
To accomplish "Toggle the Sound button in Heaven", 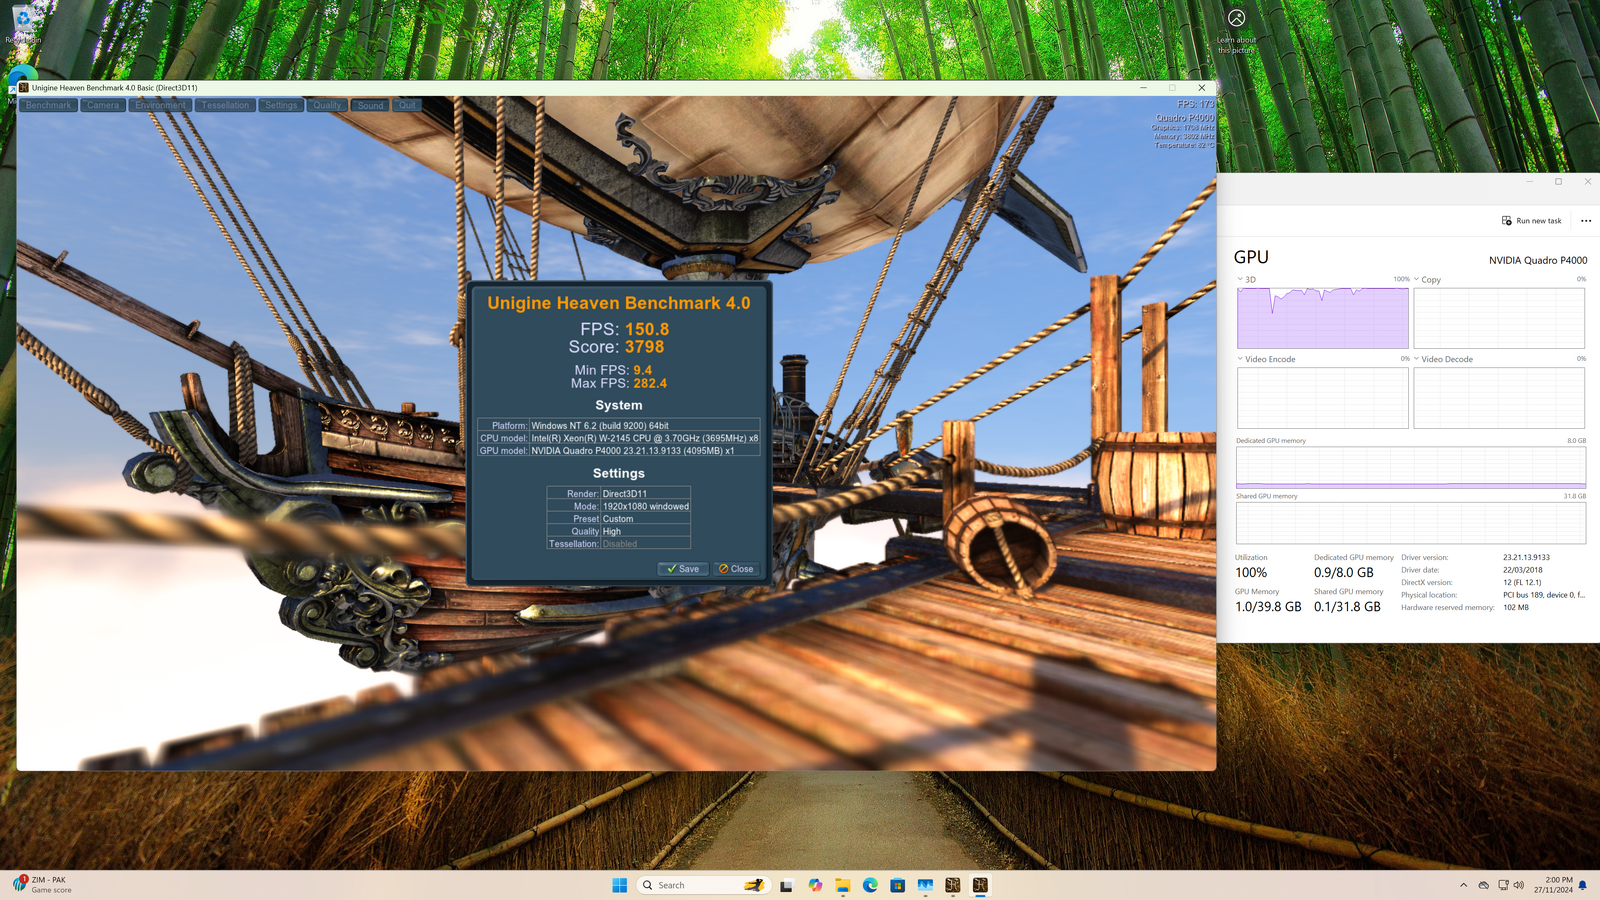I will (370, 105).
